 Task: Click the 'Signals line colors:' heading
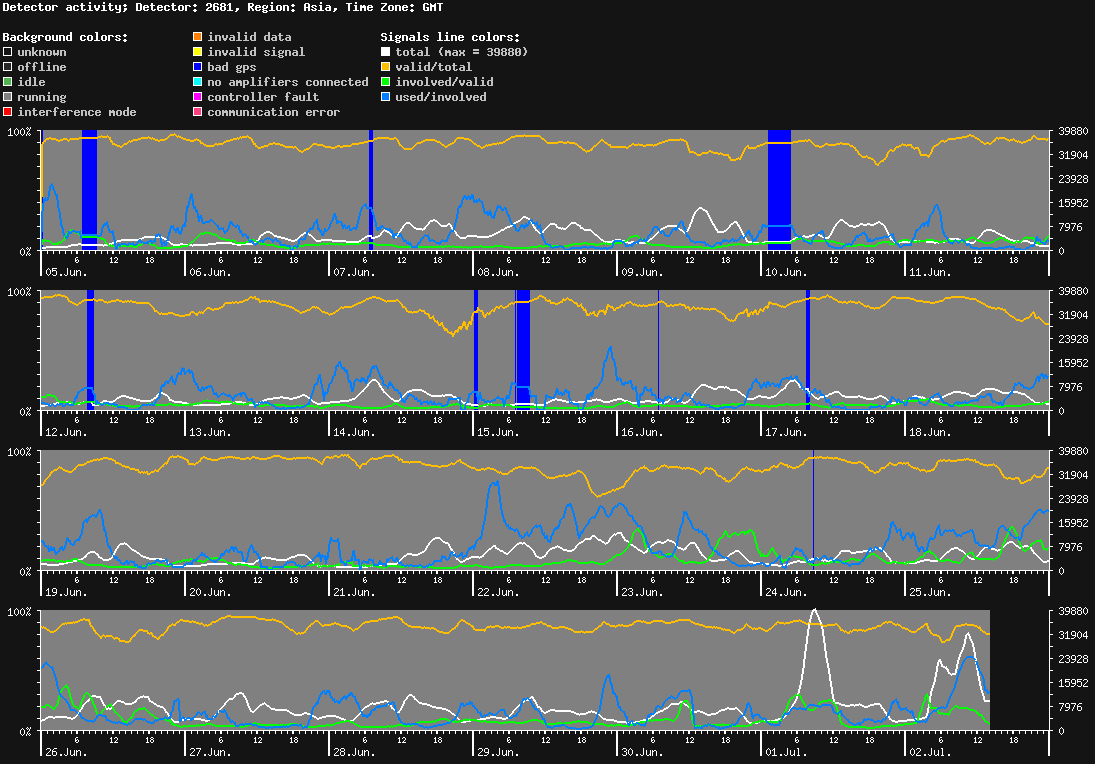pos(450,37)
